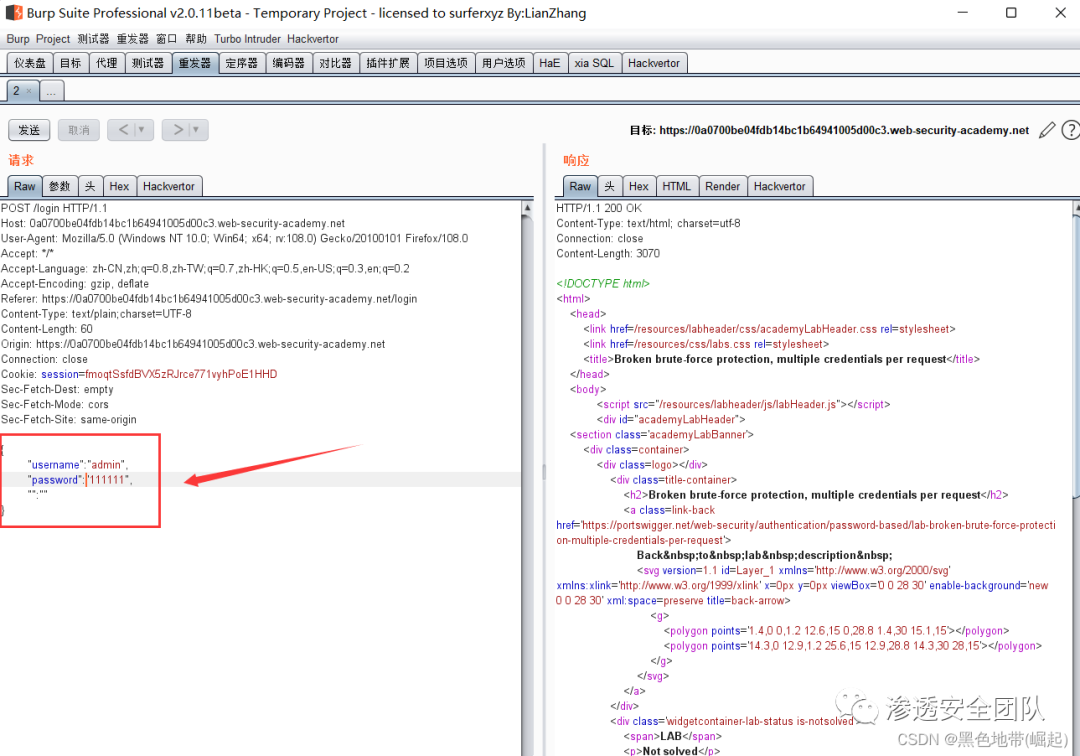The image size is (1080, 756).
Task: Open the back history dropdown arrow
Action: click(143, 129)
